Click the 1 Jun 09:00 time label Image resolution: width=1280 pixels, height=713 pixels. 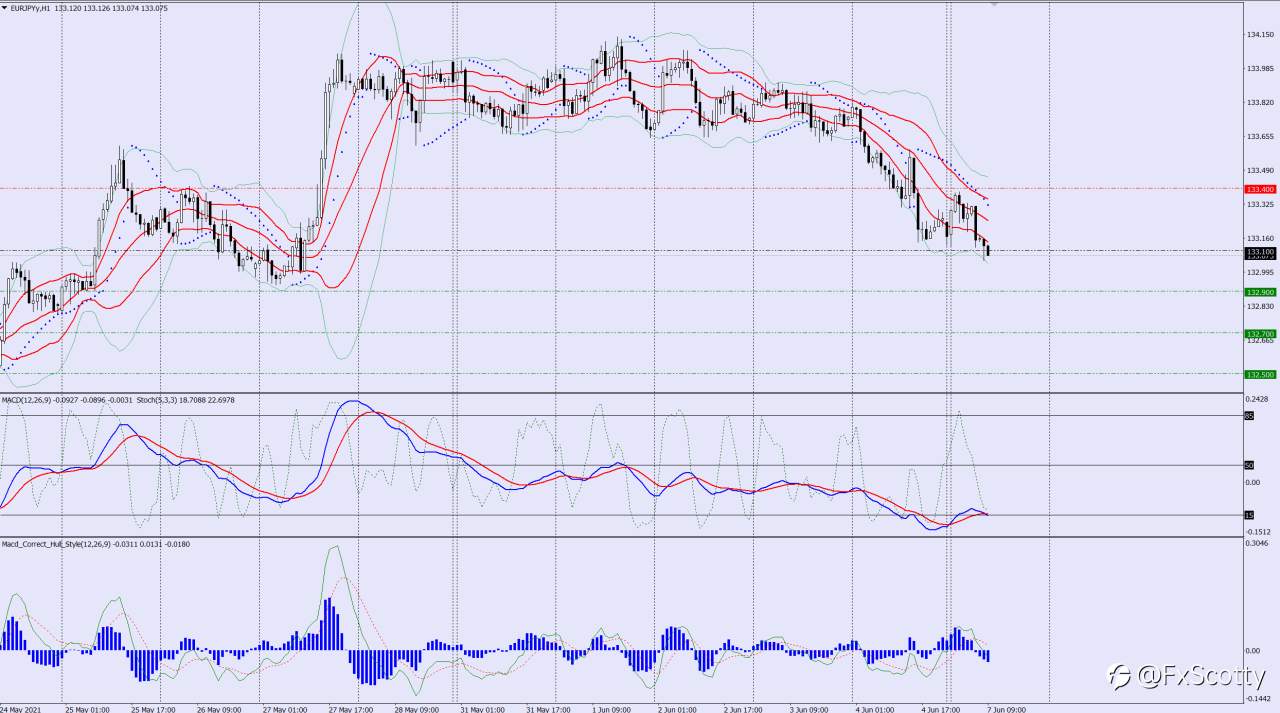click(x=613, y=709)
